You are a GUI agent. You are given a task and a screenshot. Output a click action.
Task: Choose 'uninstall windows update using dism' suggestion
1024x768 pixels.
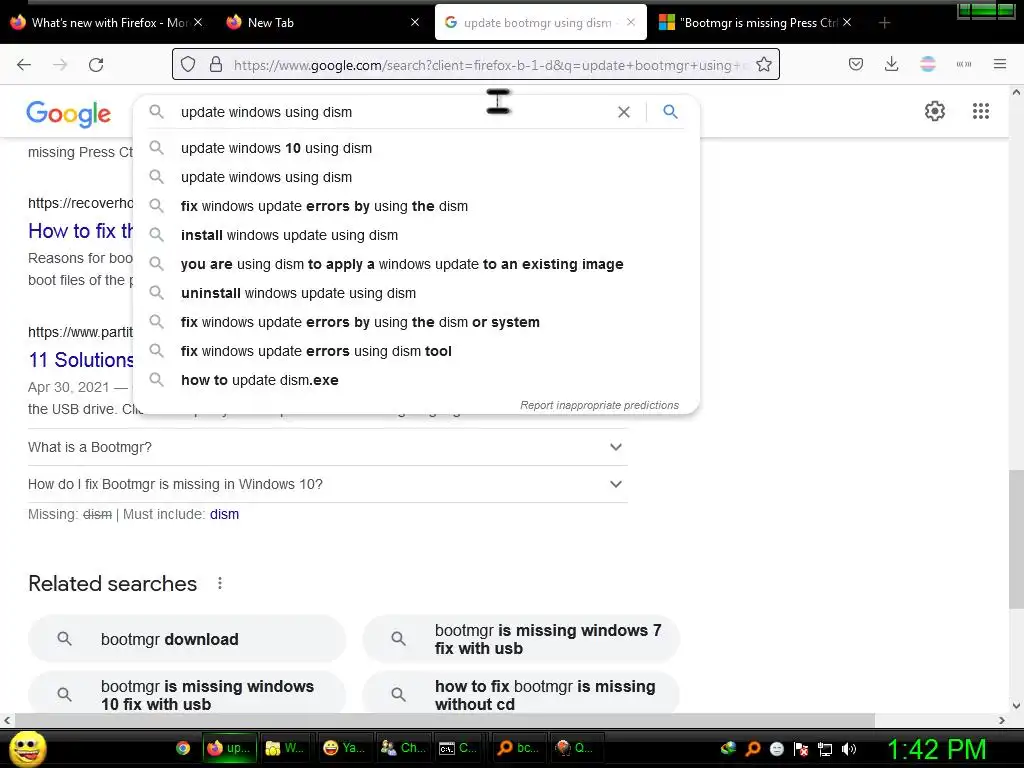[416, 293]
